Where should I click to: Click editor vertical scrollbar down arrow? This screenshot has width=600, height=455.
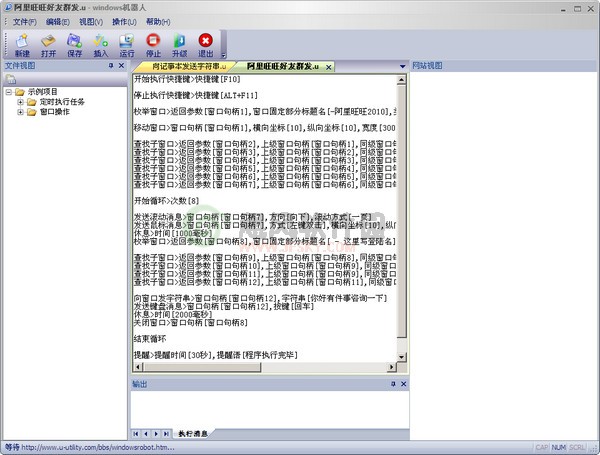[x=401, y=357]
